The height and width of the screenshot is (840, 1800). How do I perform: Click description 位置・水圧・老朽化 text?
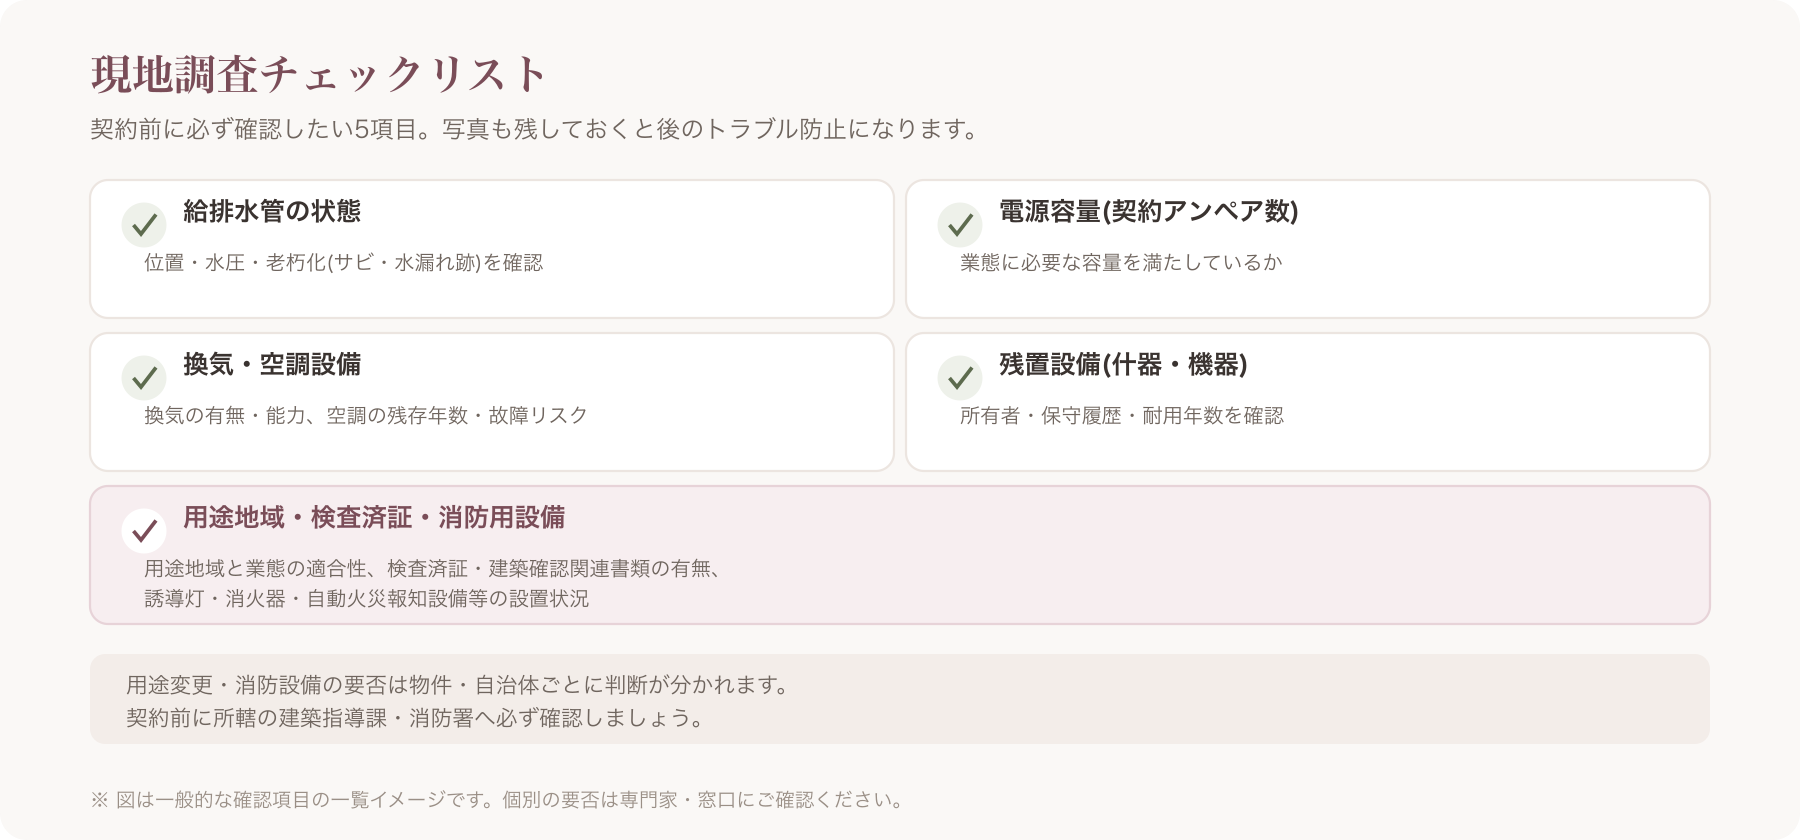coord(343,262)
